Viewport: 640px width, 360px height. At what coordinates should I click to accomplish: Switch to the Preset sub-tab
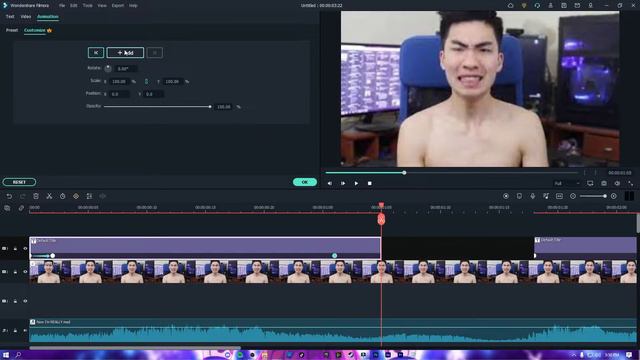pos(12,30)
